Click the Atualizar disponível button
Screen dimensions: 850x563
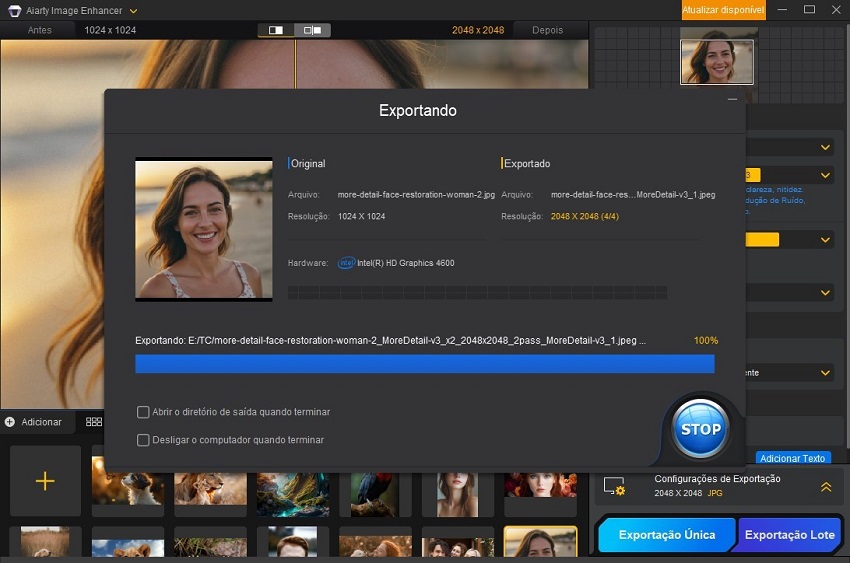pos(723,10)
